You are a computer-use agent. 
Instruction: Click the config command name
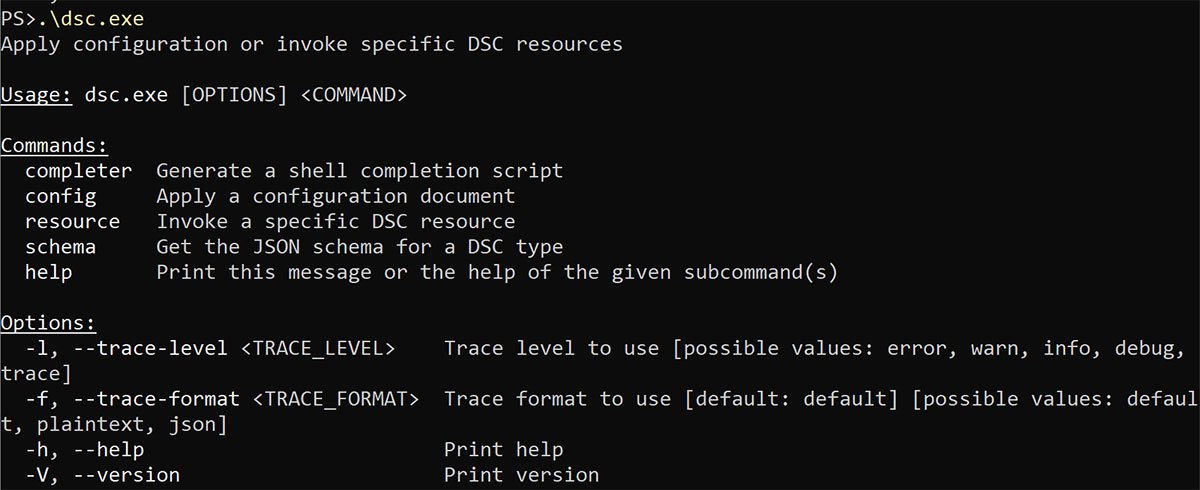point(60,196)
